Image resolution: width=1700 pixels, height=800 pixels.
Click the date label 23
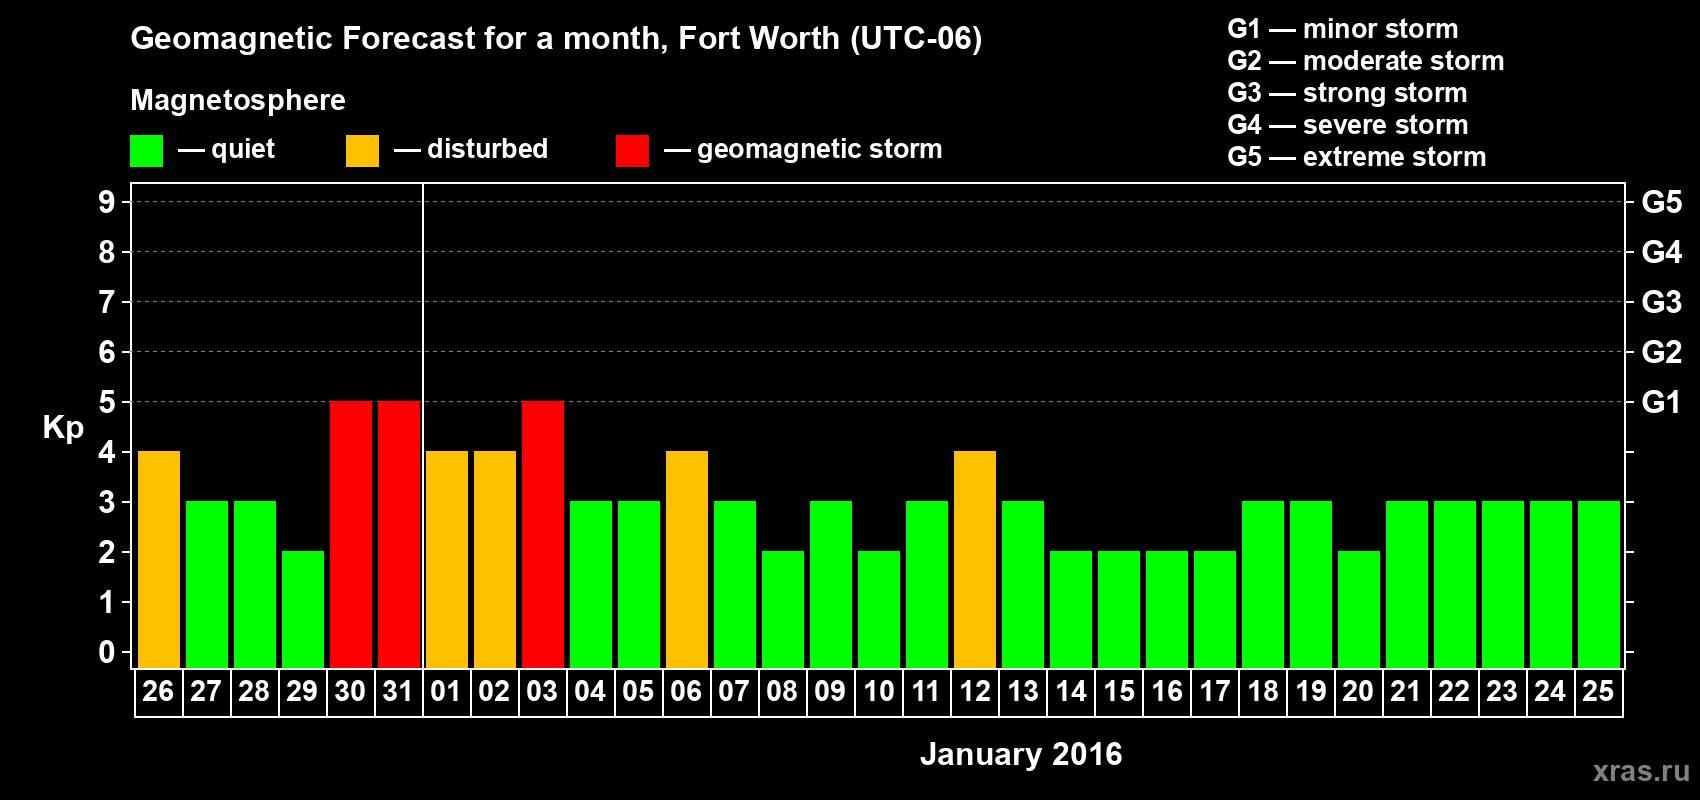(1502, 692)
